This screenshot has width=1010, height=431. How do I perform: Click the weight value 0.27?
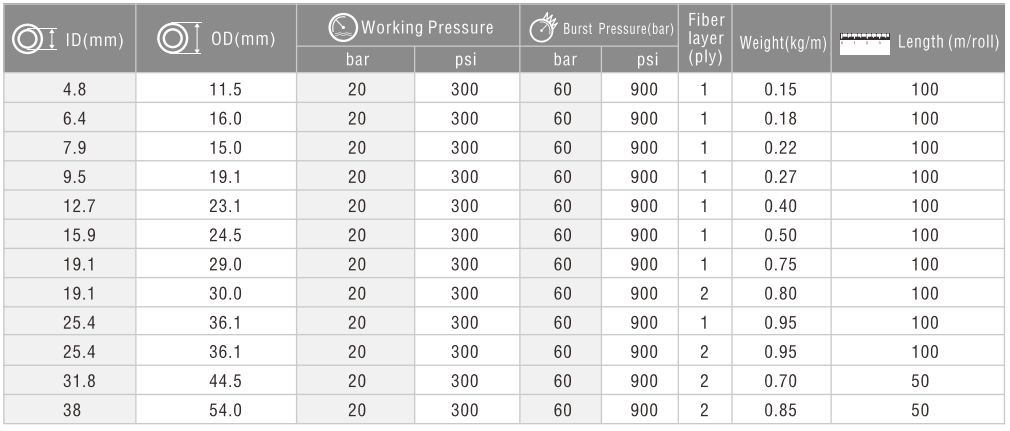point(781,177)
